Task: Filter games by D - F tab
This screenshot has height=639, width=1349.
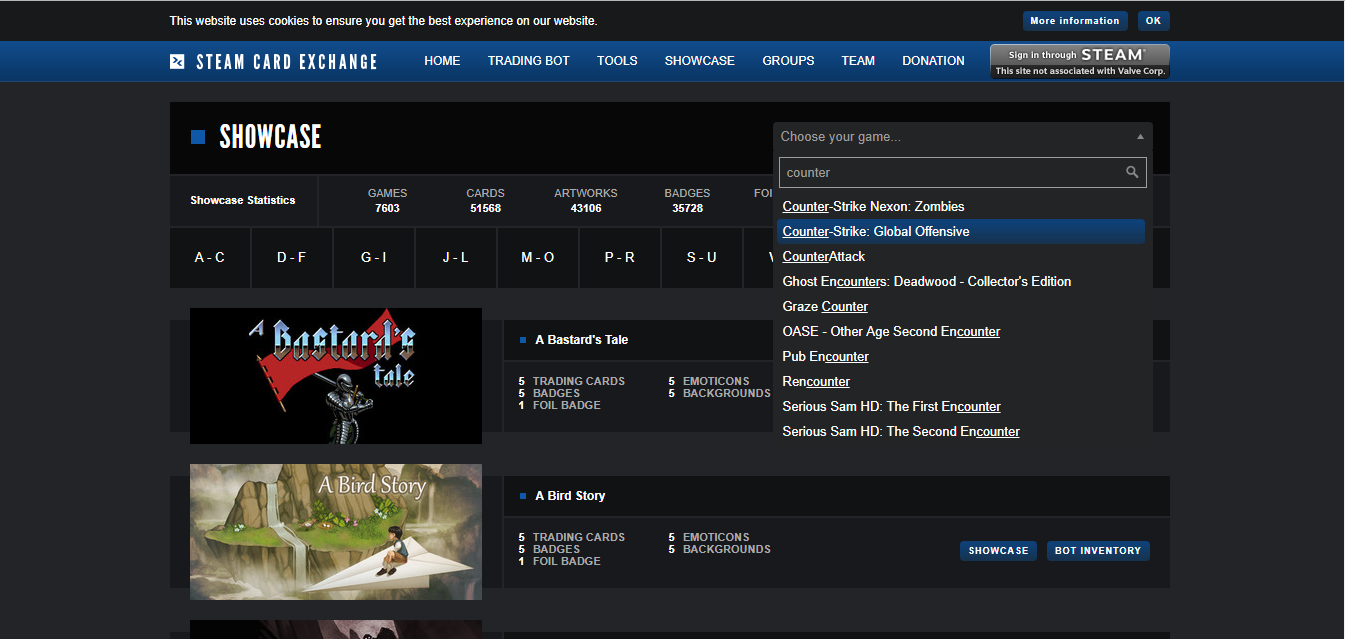Action: (292, 258)
